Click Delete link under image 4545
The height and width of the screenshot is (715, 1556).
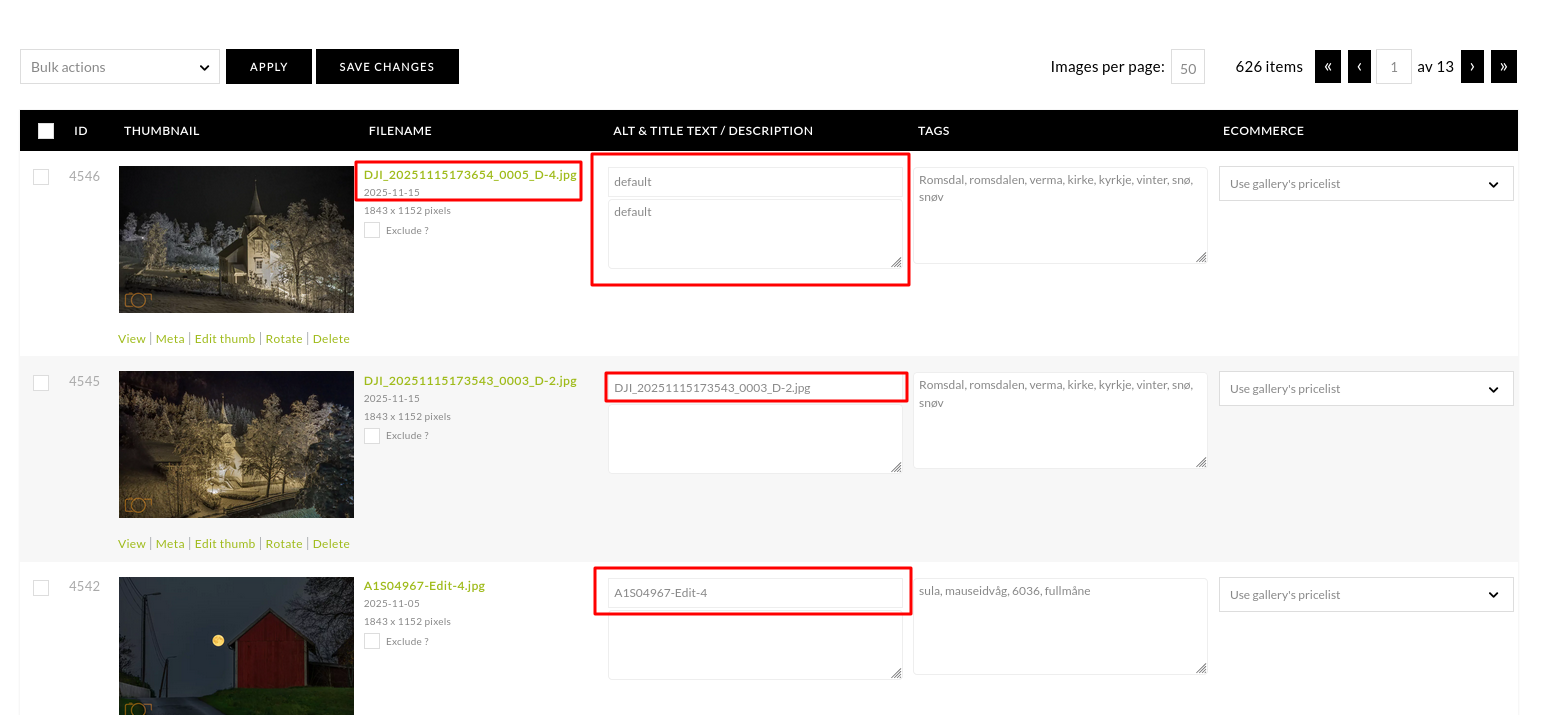331,544
